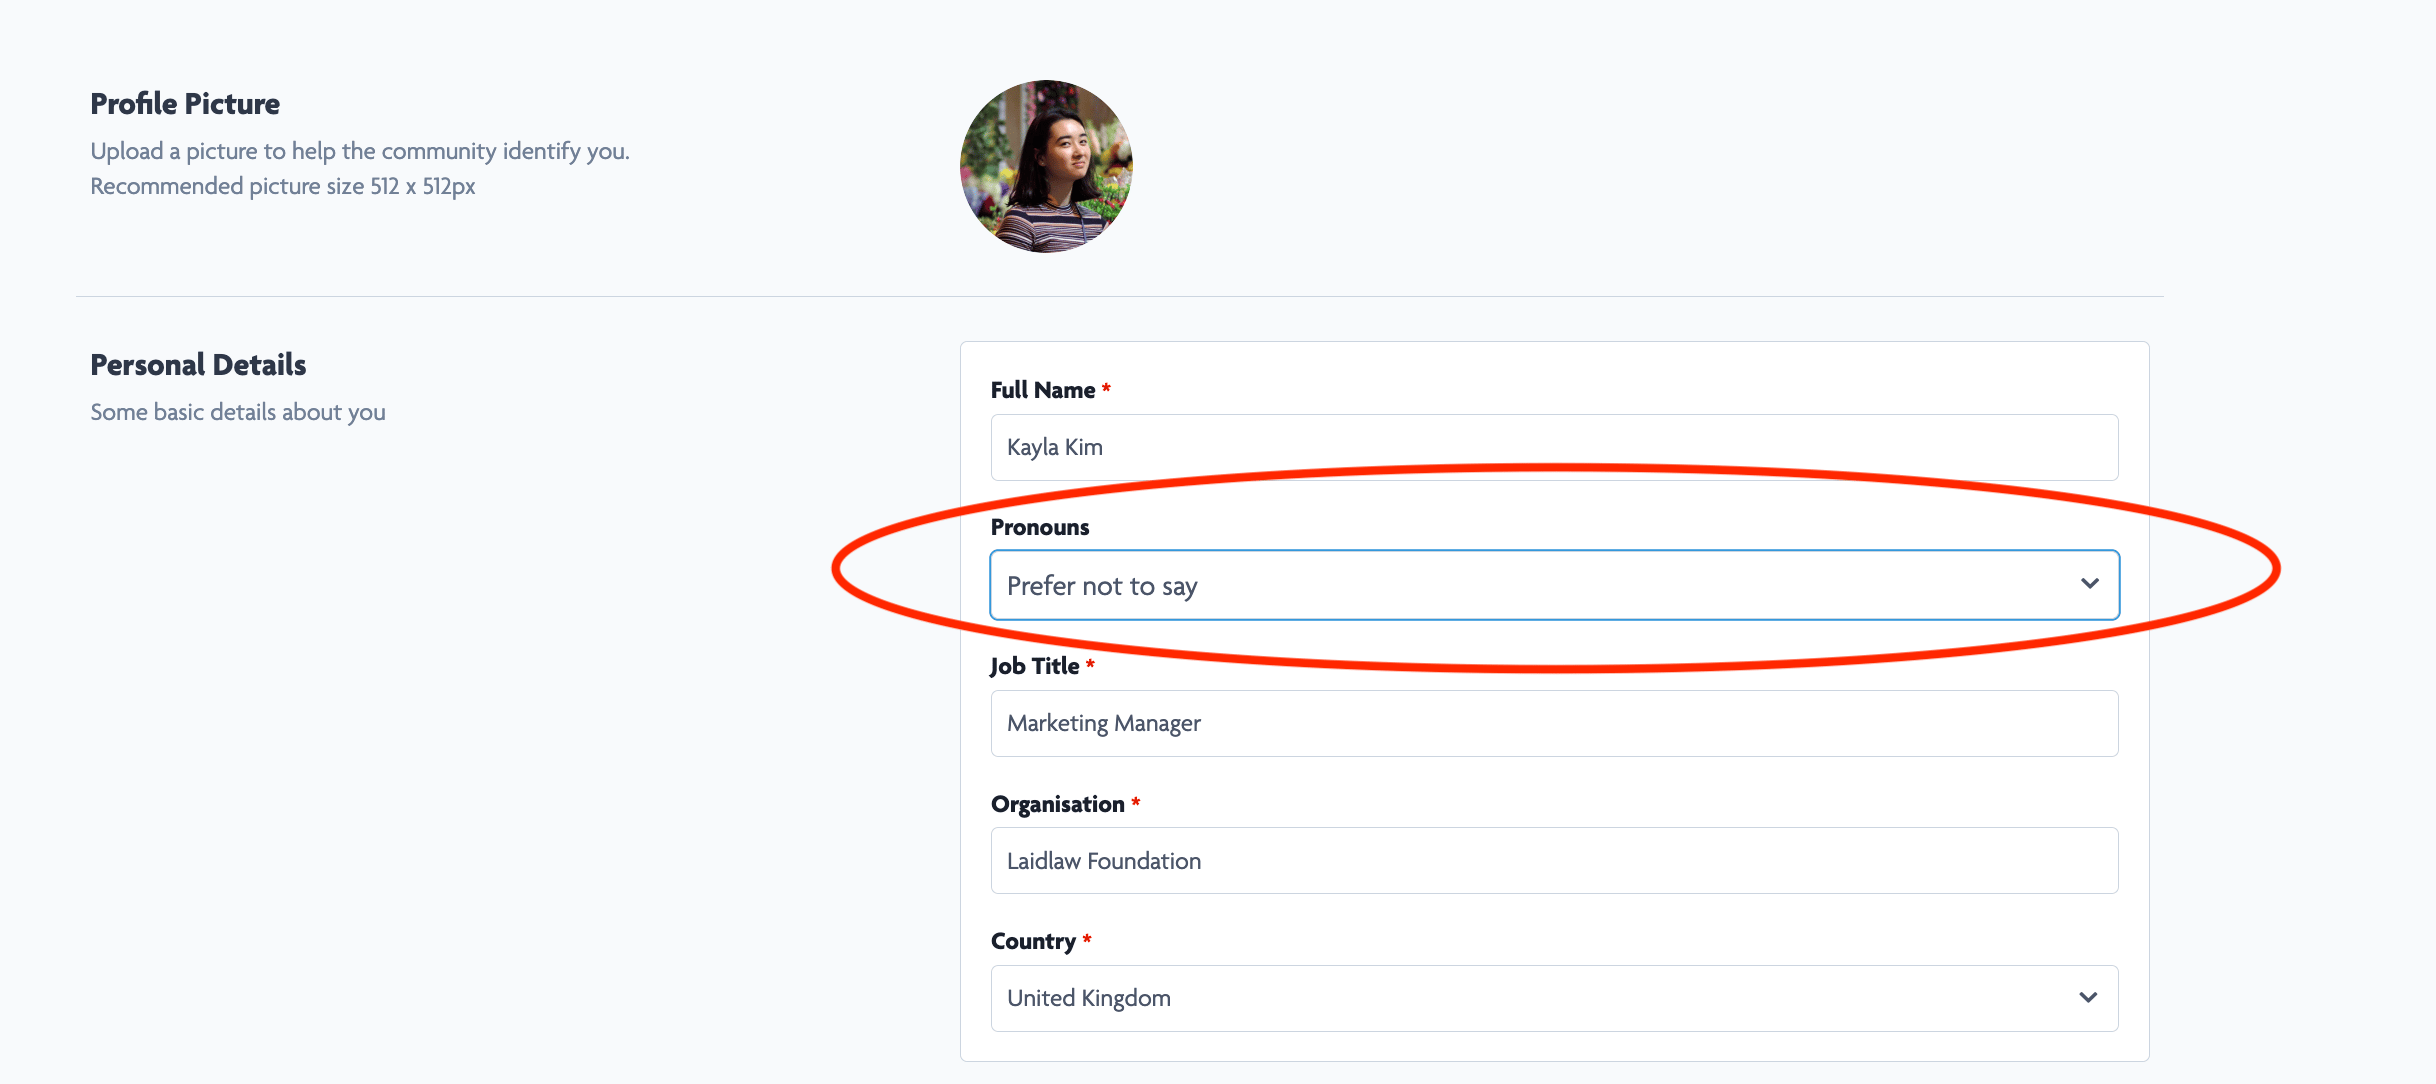Click the Profile Picture heading
The width and height of the screenshot is (2436, 1084).
point(185,104)
